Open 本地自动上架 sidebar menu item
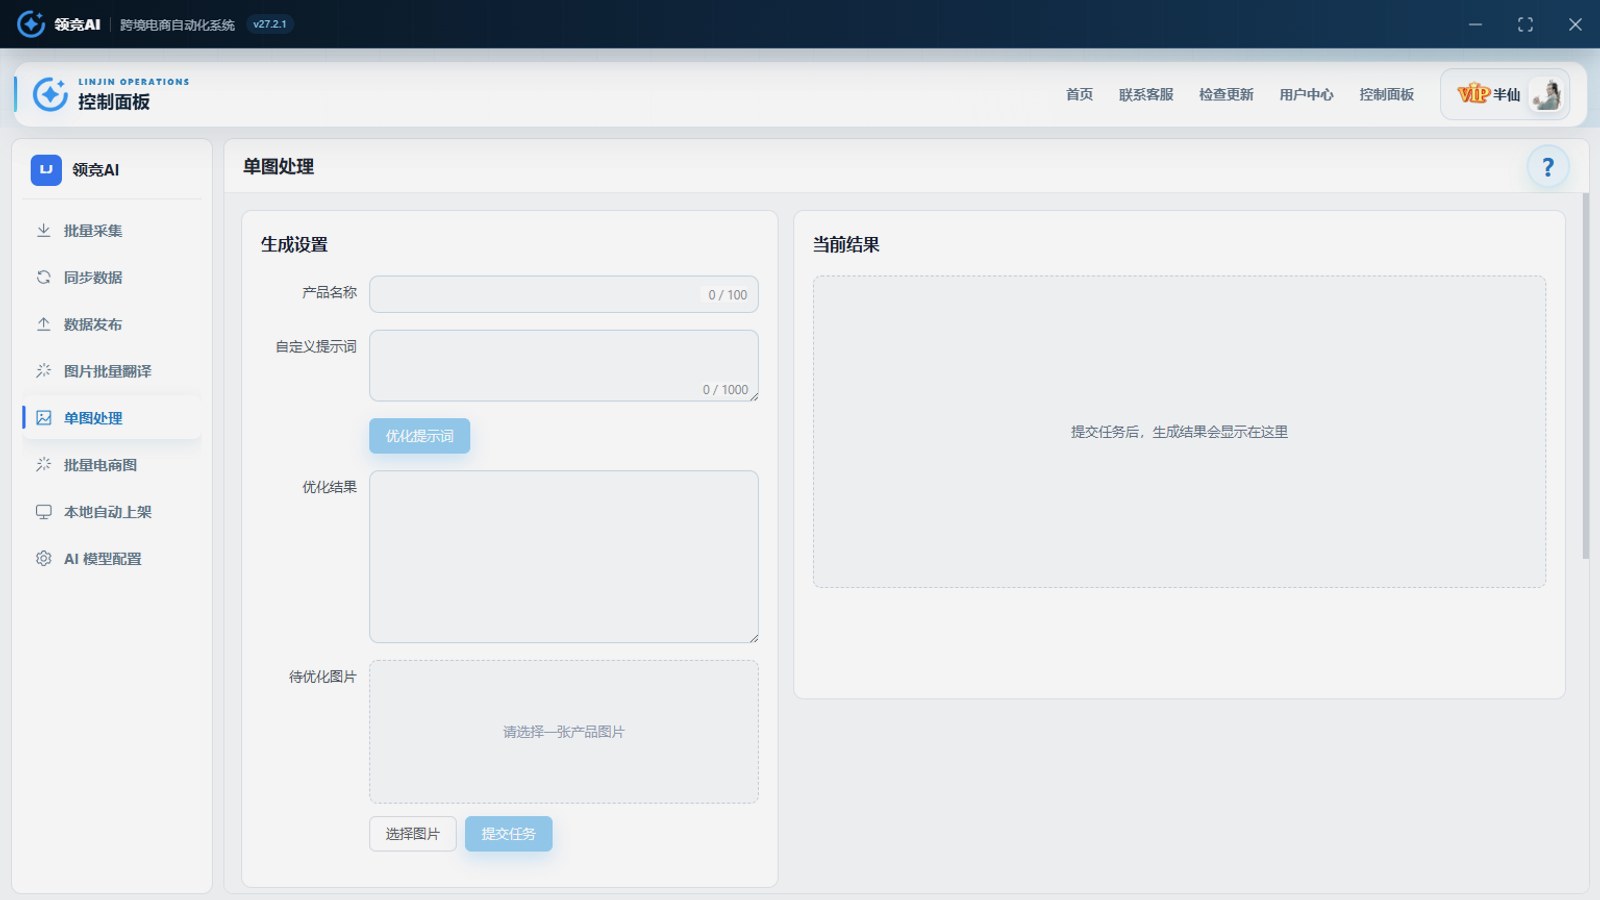 coord(112,512)
